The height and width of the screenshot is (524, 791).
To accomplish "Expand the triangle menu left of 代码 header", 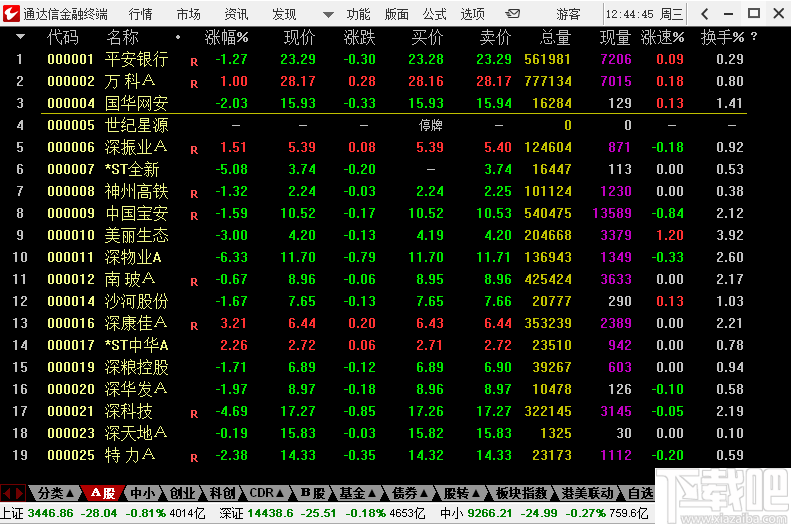I will point(20,37).
